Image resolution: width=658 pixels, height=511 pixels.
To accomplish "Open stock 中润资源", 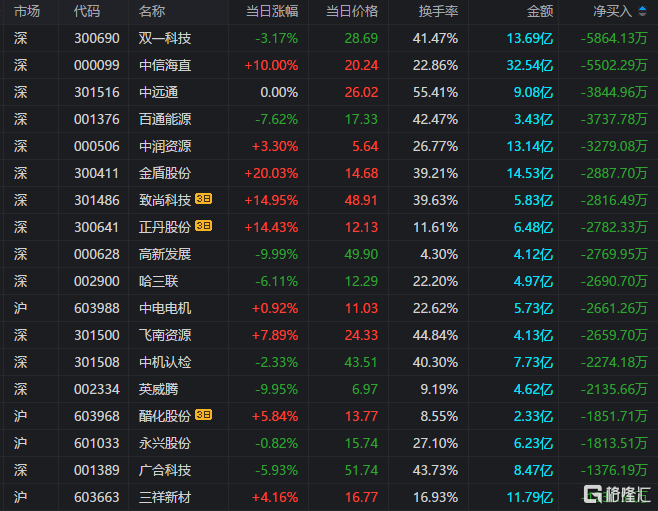I will point(165,146).
